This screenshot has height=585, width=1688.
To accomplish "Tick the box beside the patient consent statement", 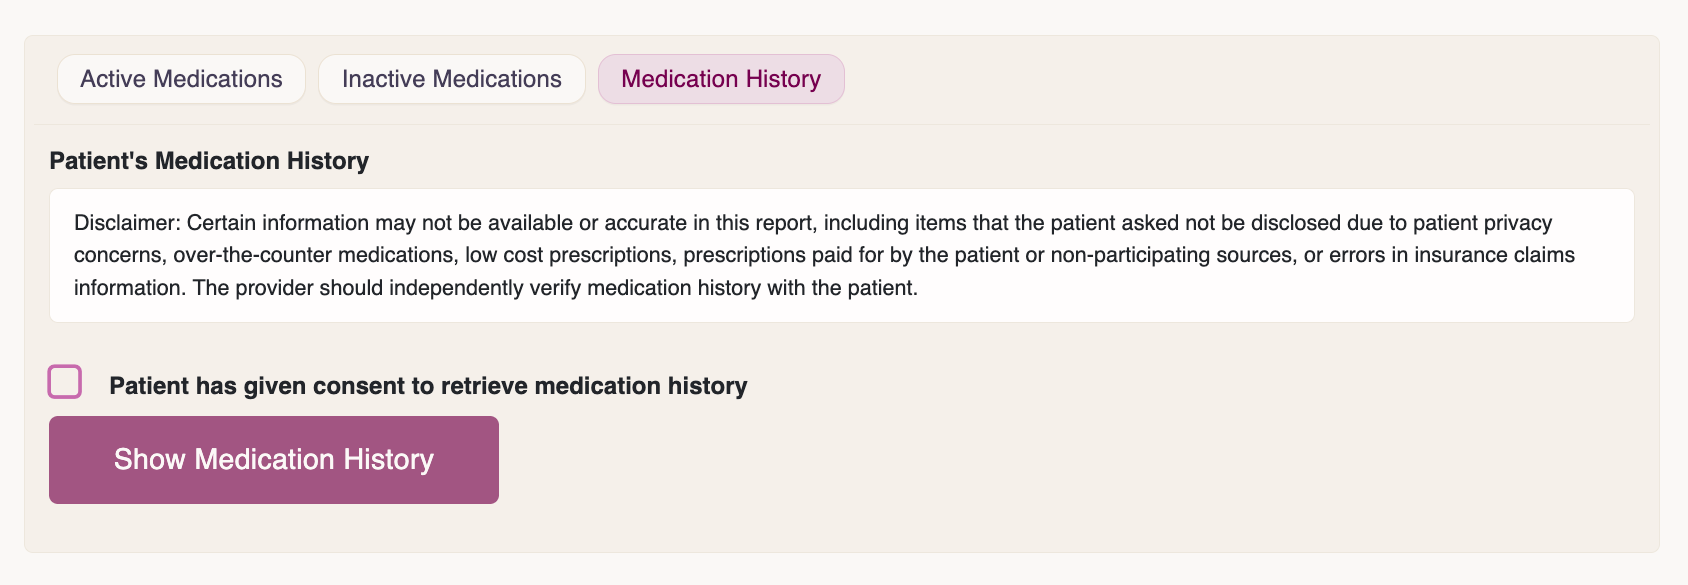I will tap(65, 382).
